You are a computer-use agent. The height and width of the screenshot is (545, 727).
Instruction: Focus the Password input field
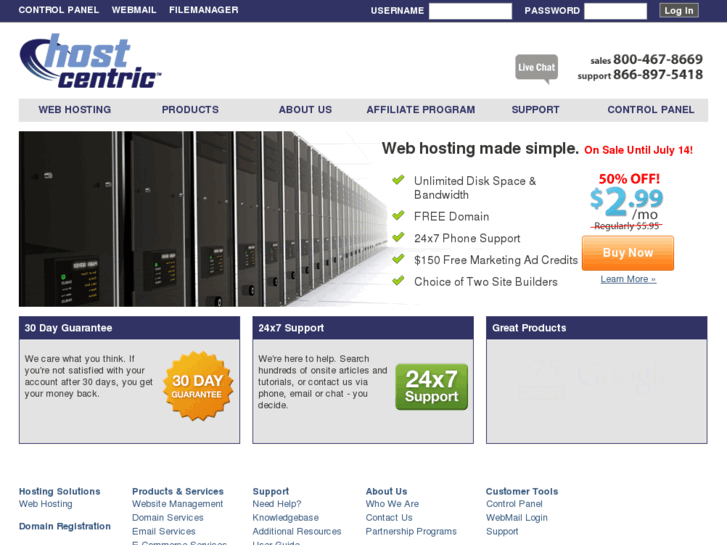point(615,11)
